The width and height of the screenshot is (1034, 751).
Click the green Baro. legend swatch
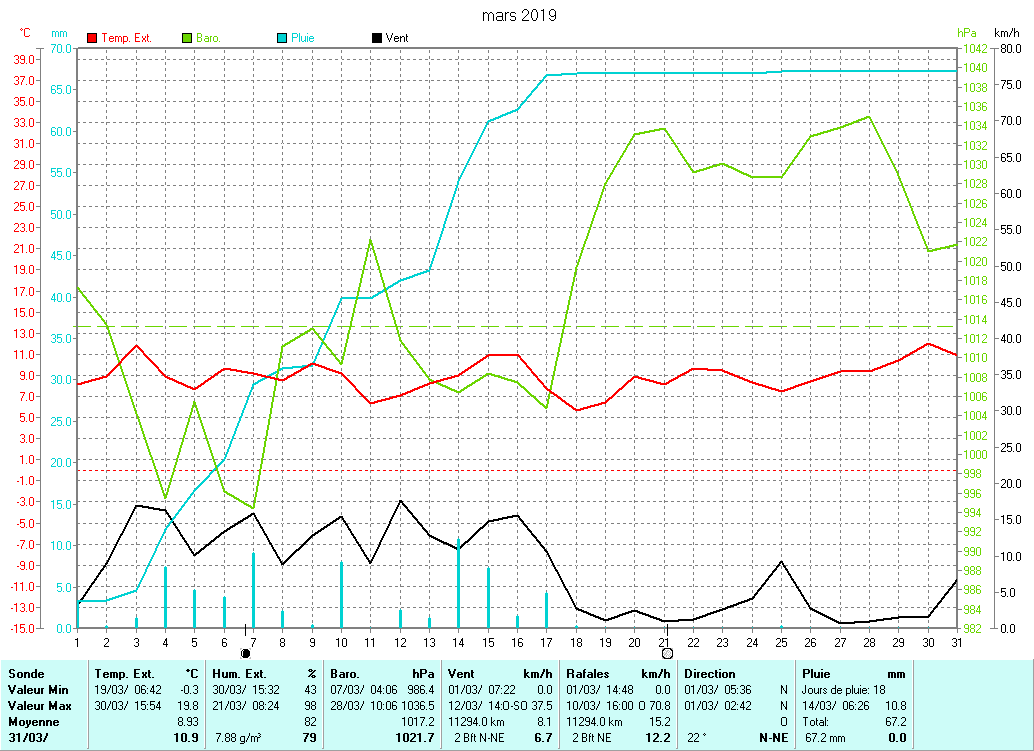pyautogui.click(x=187, y=38)
